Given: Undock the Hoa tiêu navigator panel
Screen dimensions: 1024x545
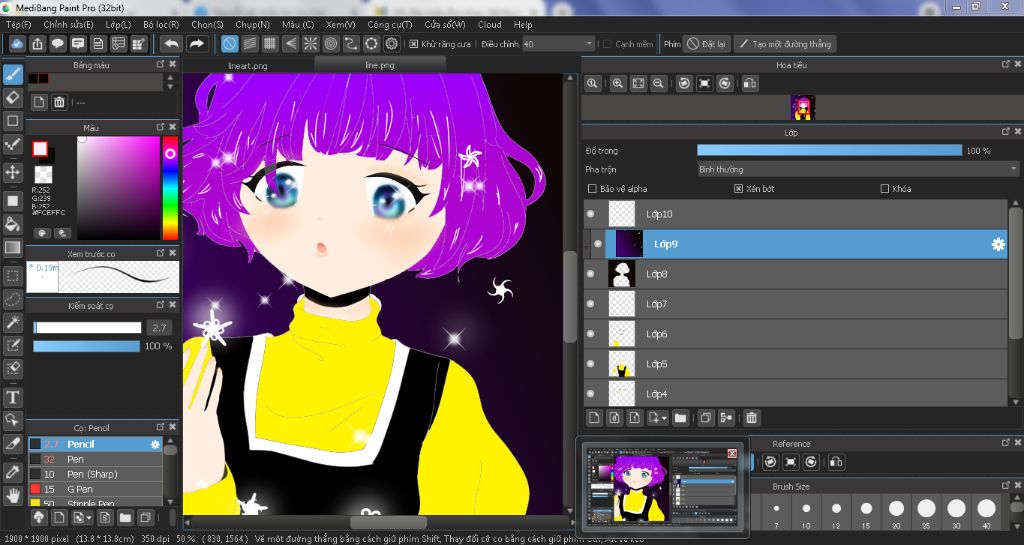Looking at the screenshot, I should (x=1006, y=64).
